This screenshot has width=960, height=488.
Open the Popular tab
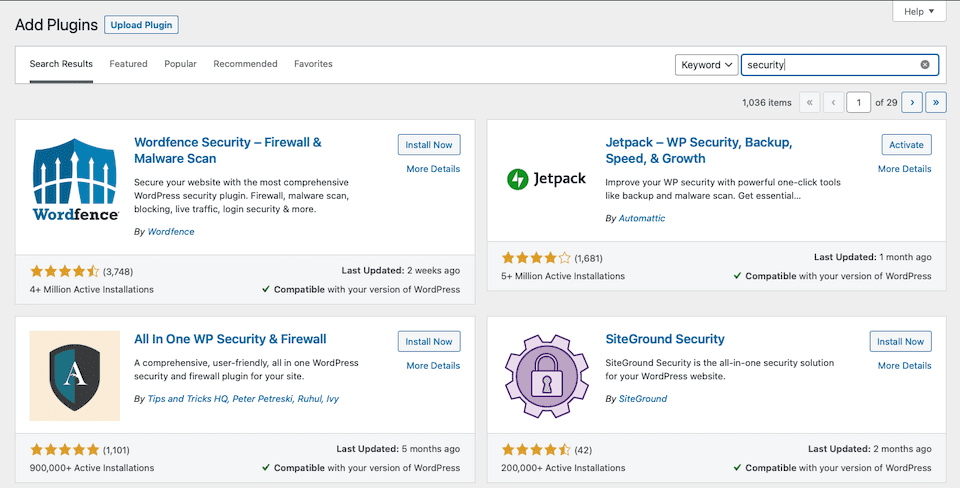coord(181,64)
